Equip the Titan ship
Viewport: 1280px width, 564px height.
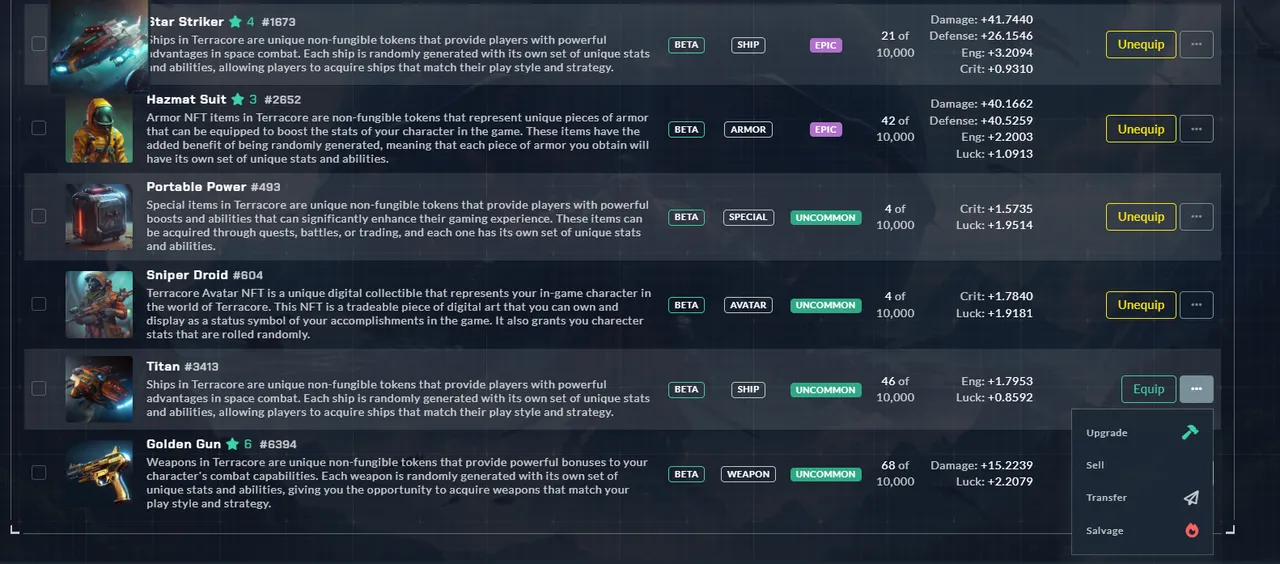pos(1148,389)
